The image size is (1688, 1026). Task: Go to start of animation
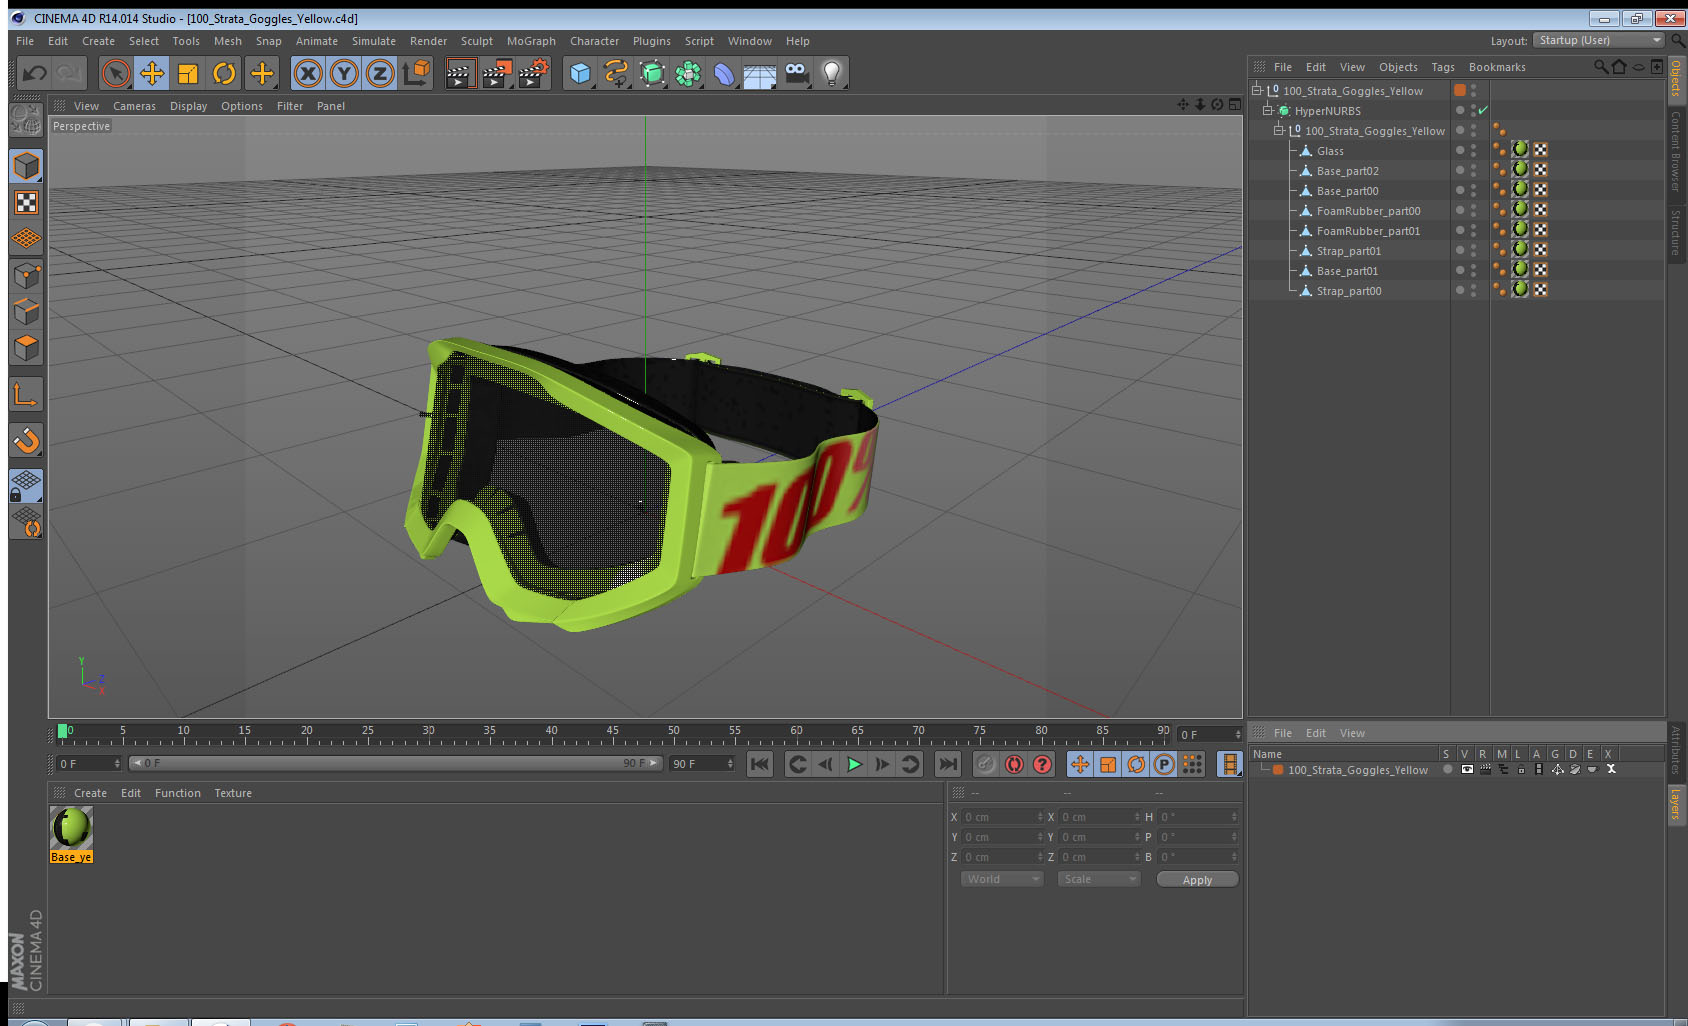(760, 764)
